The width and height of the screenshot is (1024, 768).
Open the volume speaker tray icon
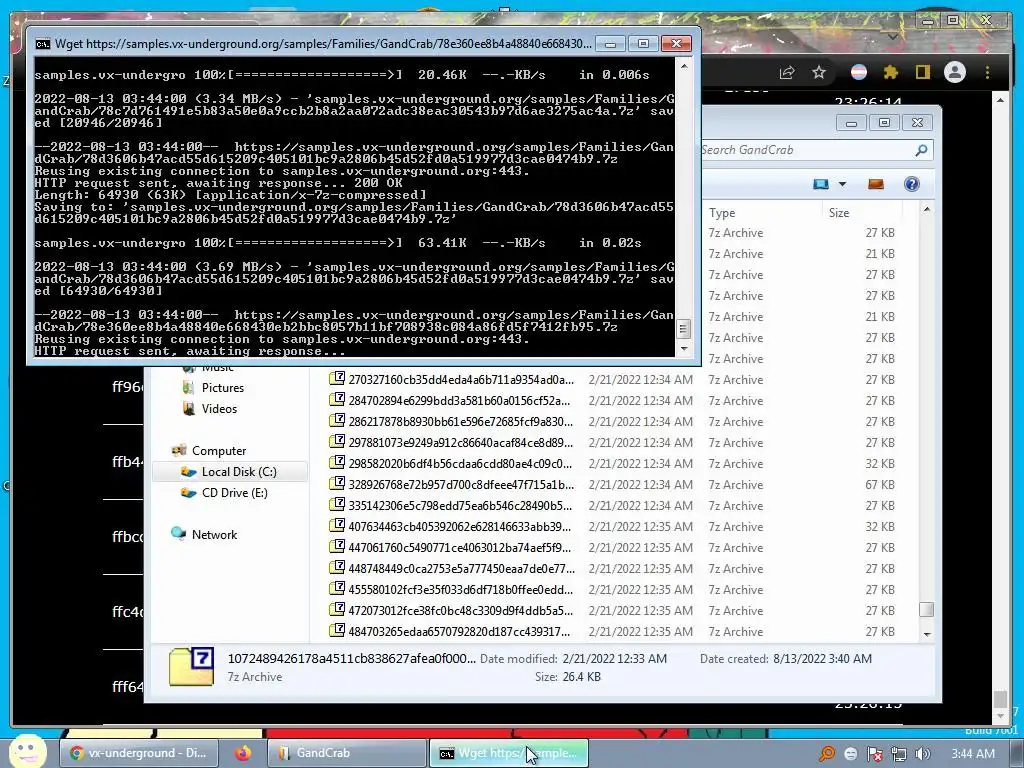pos(922,754)
